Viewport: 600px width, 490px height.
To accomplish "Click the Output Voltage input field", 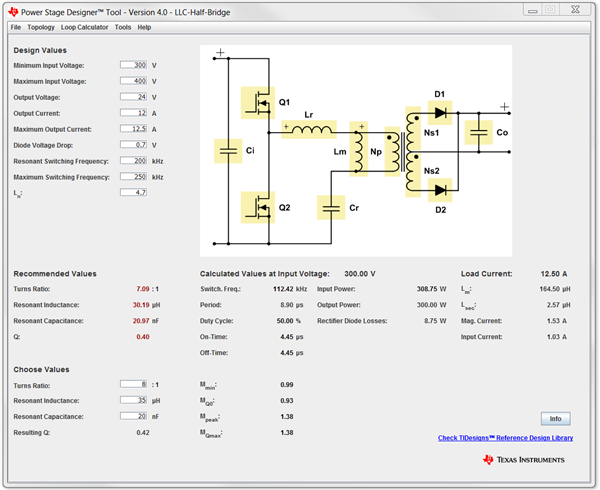I will click(x=134, y=97).
